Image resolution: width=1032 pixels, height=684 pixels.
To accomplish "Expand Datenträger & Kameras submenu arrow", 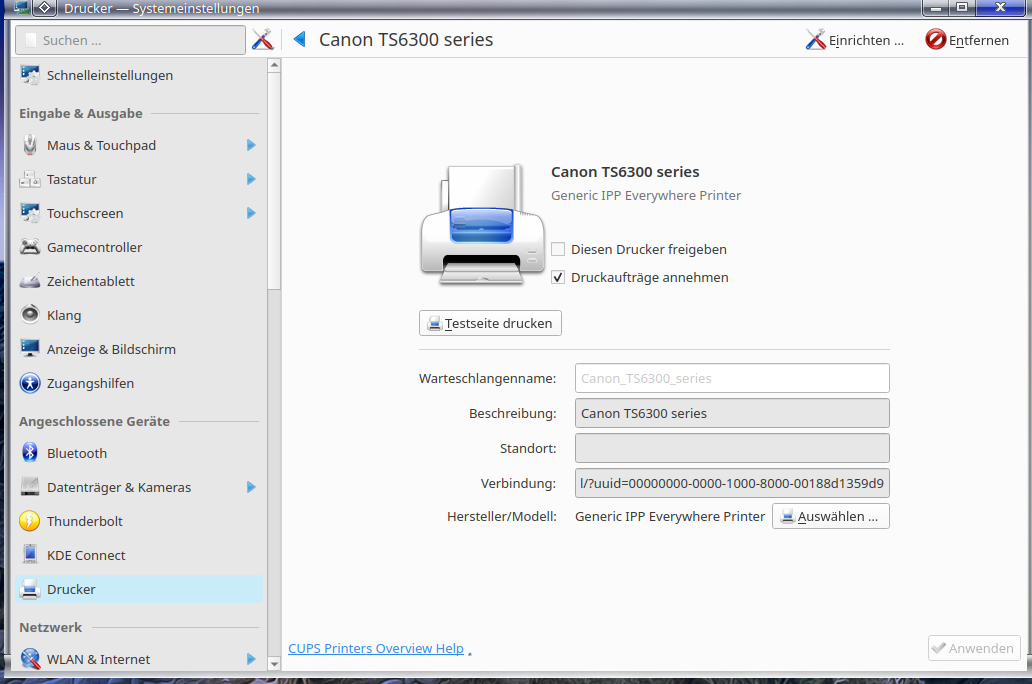I will click(x=251, y=487).
